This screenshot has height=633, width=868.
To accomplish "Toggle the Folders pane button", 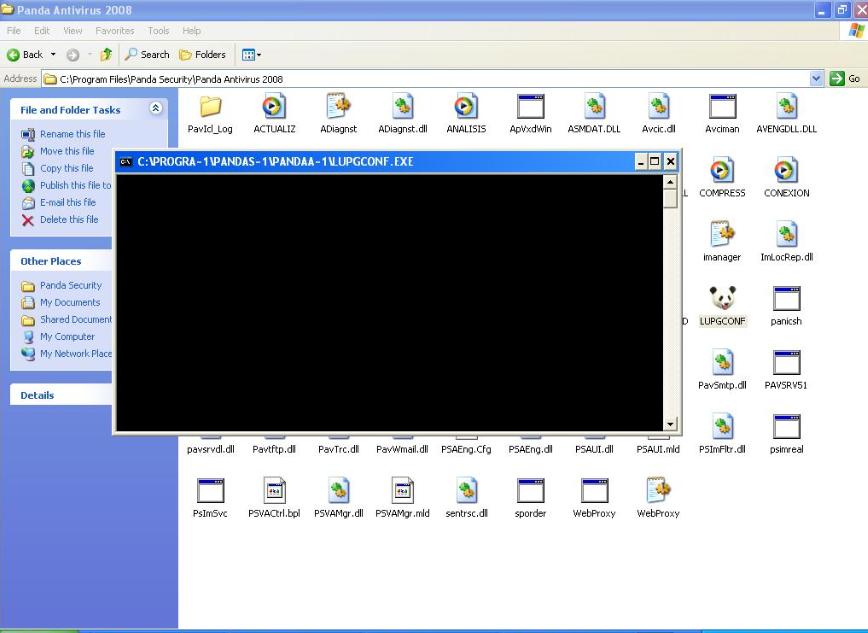I will click(202, 55).
